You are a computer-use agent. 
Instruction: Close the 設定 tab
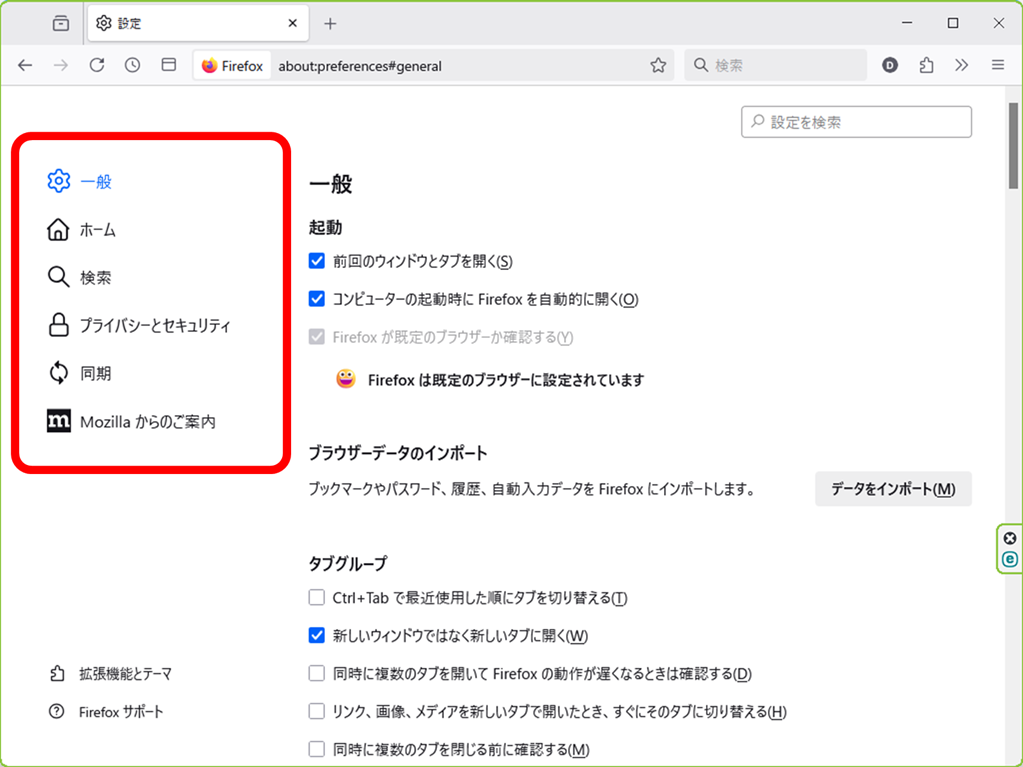tap(292, 23)
